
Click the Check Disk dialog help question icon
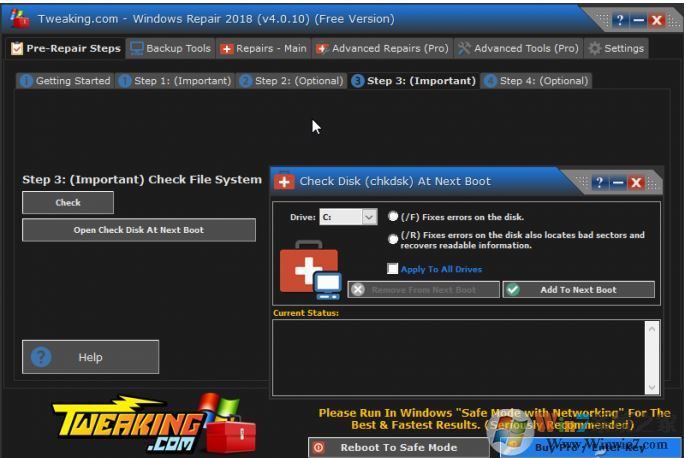click(599, 182)
